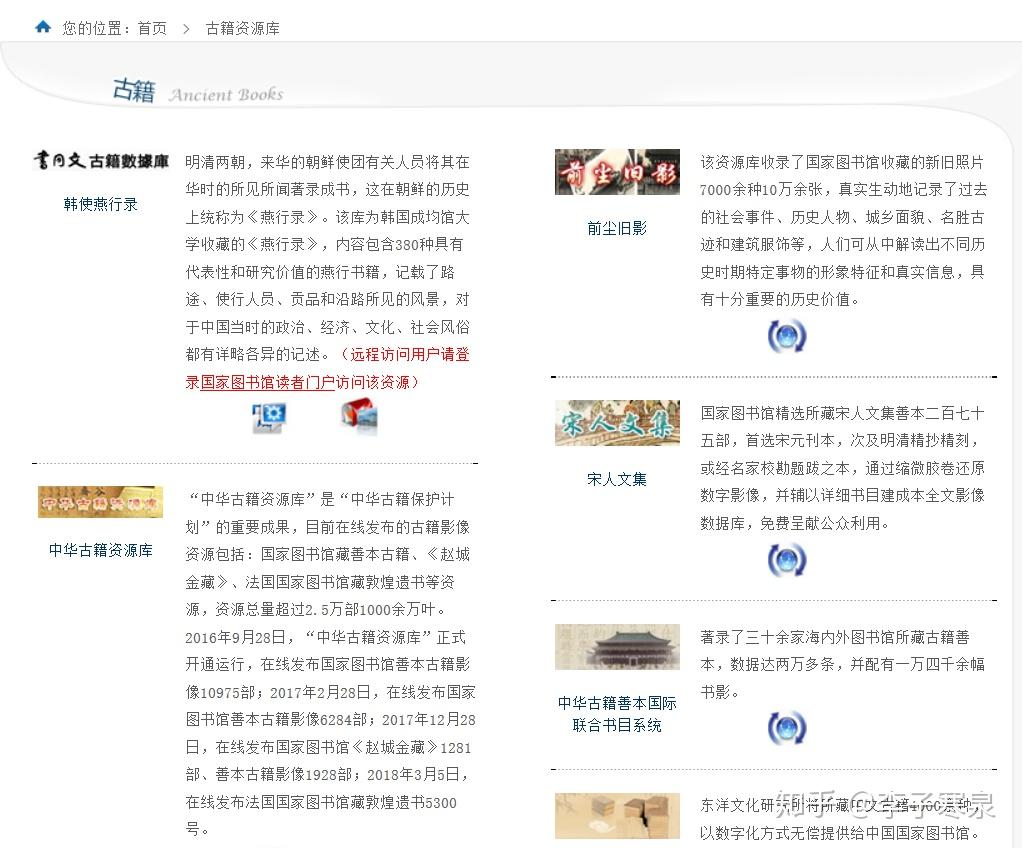Image resolution: width=1022 pixels, height=848 pixels.
Task: Open the 中华古籍资源库 title link
Action: pos(101,550)
